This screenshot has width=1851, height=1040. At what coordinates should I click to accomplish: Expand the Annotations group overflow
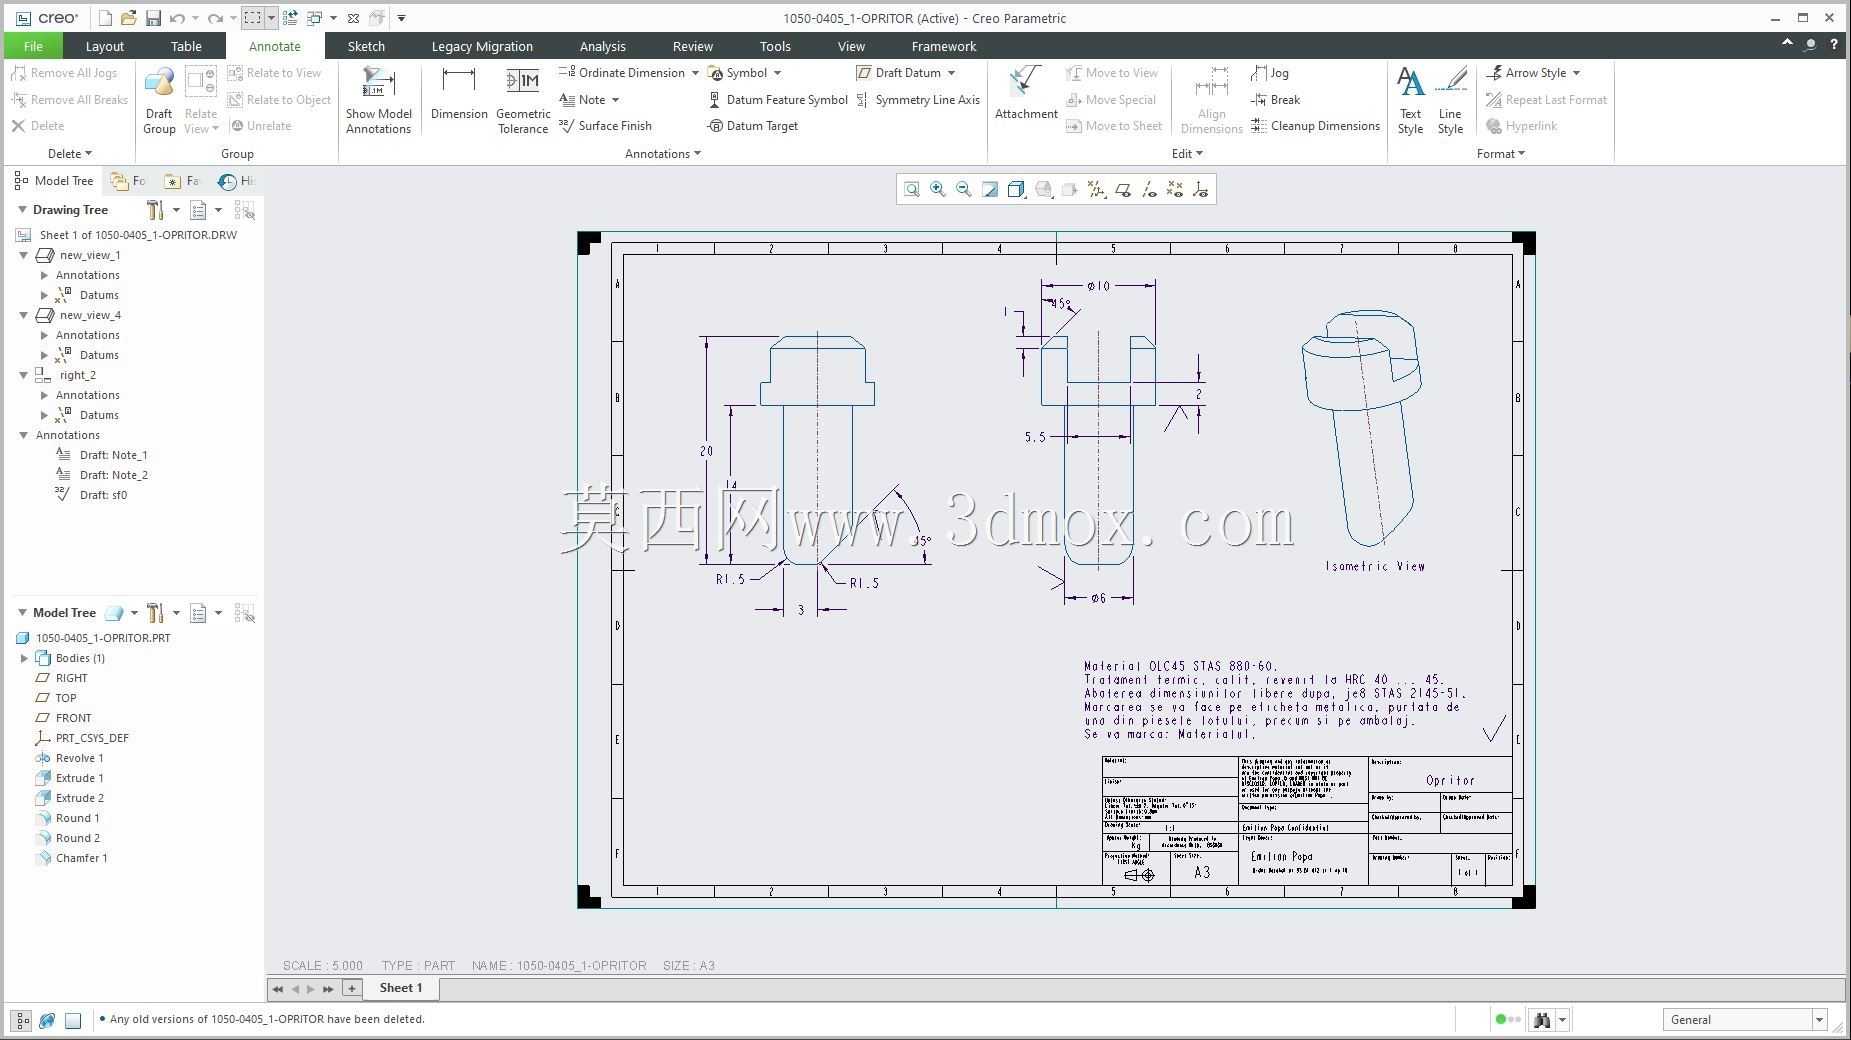(663, 154)
